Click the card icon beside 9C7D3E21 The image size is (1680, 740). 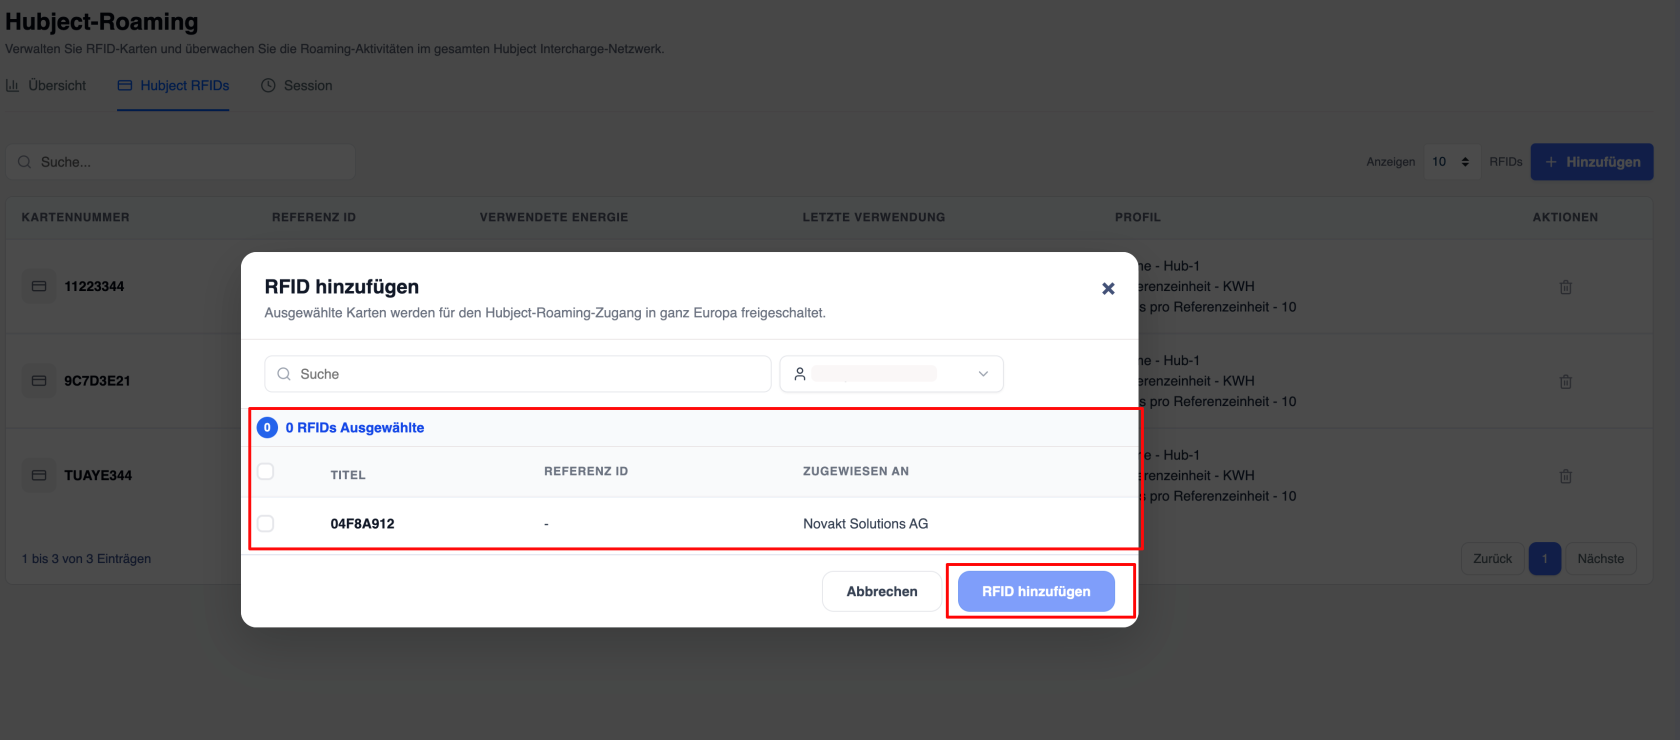(39, 381)
